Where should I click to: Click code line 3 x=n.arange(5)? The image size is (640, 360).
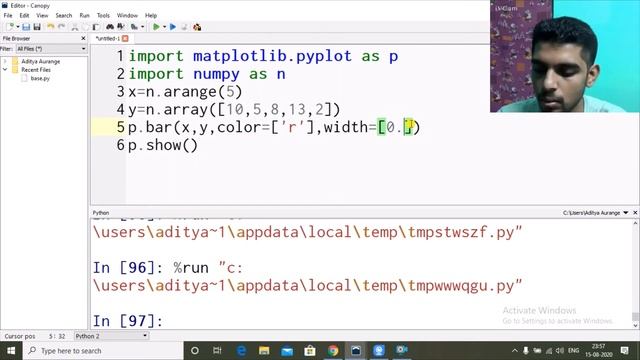click(185, 92)
